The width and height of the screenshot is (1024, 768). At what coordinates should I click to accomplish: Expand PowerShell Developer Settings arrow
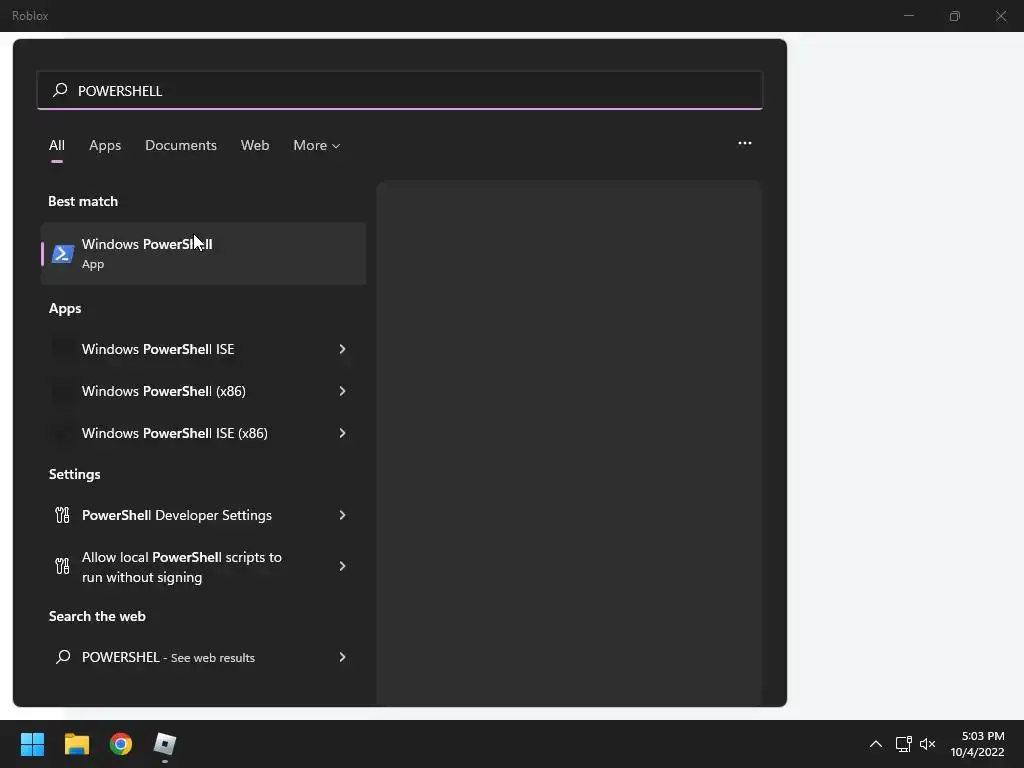point(342,515)
